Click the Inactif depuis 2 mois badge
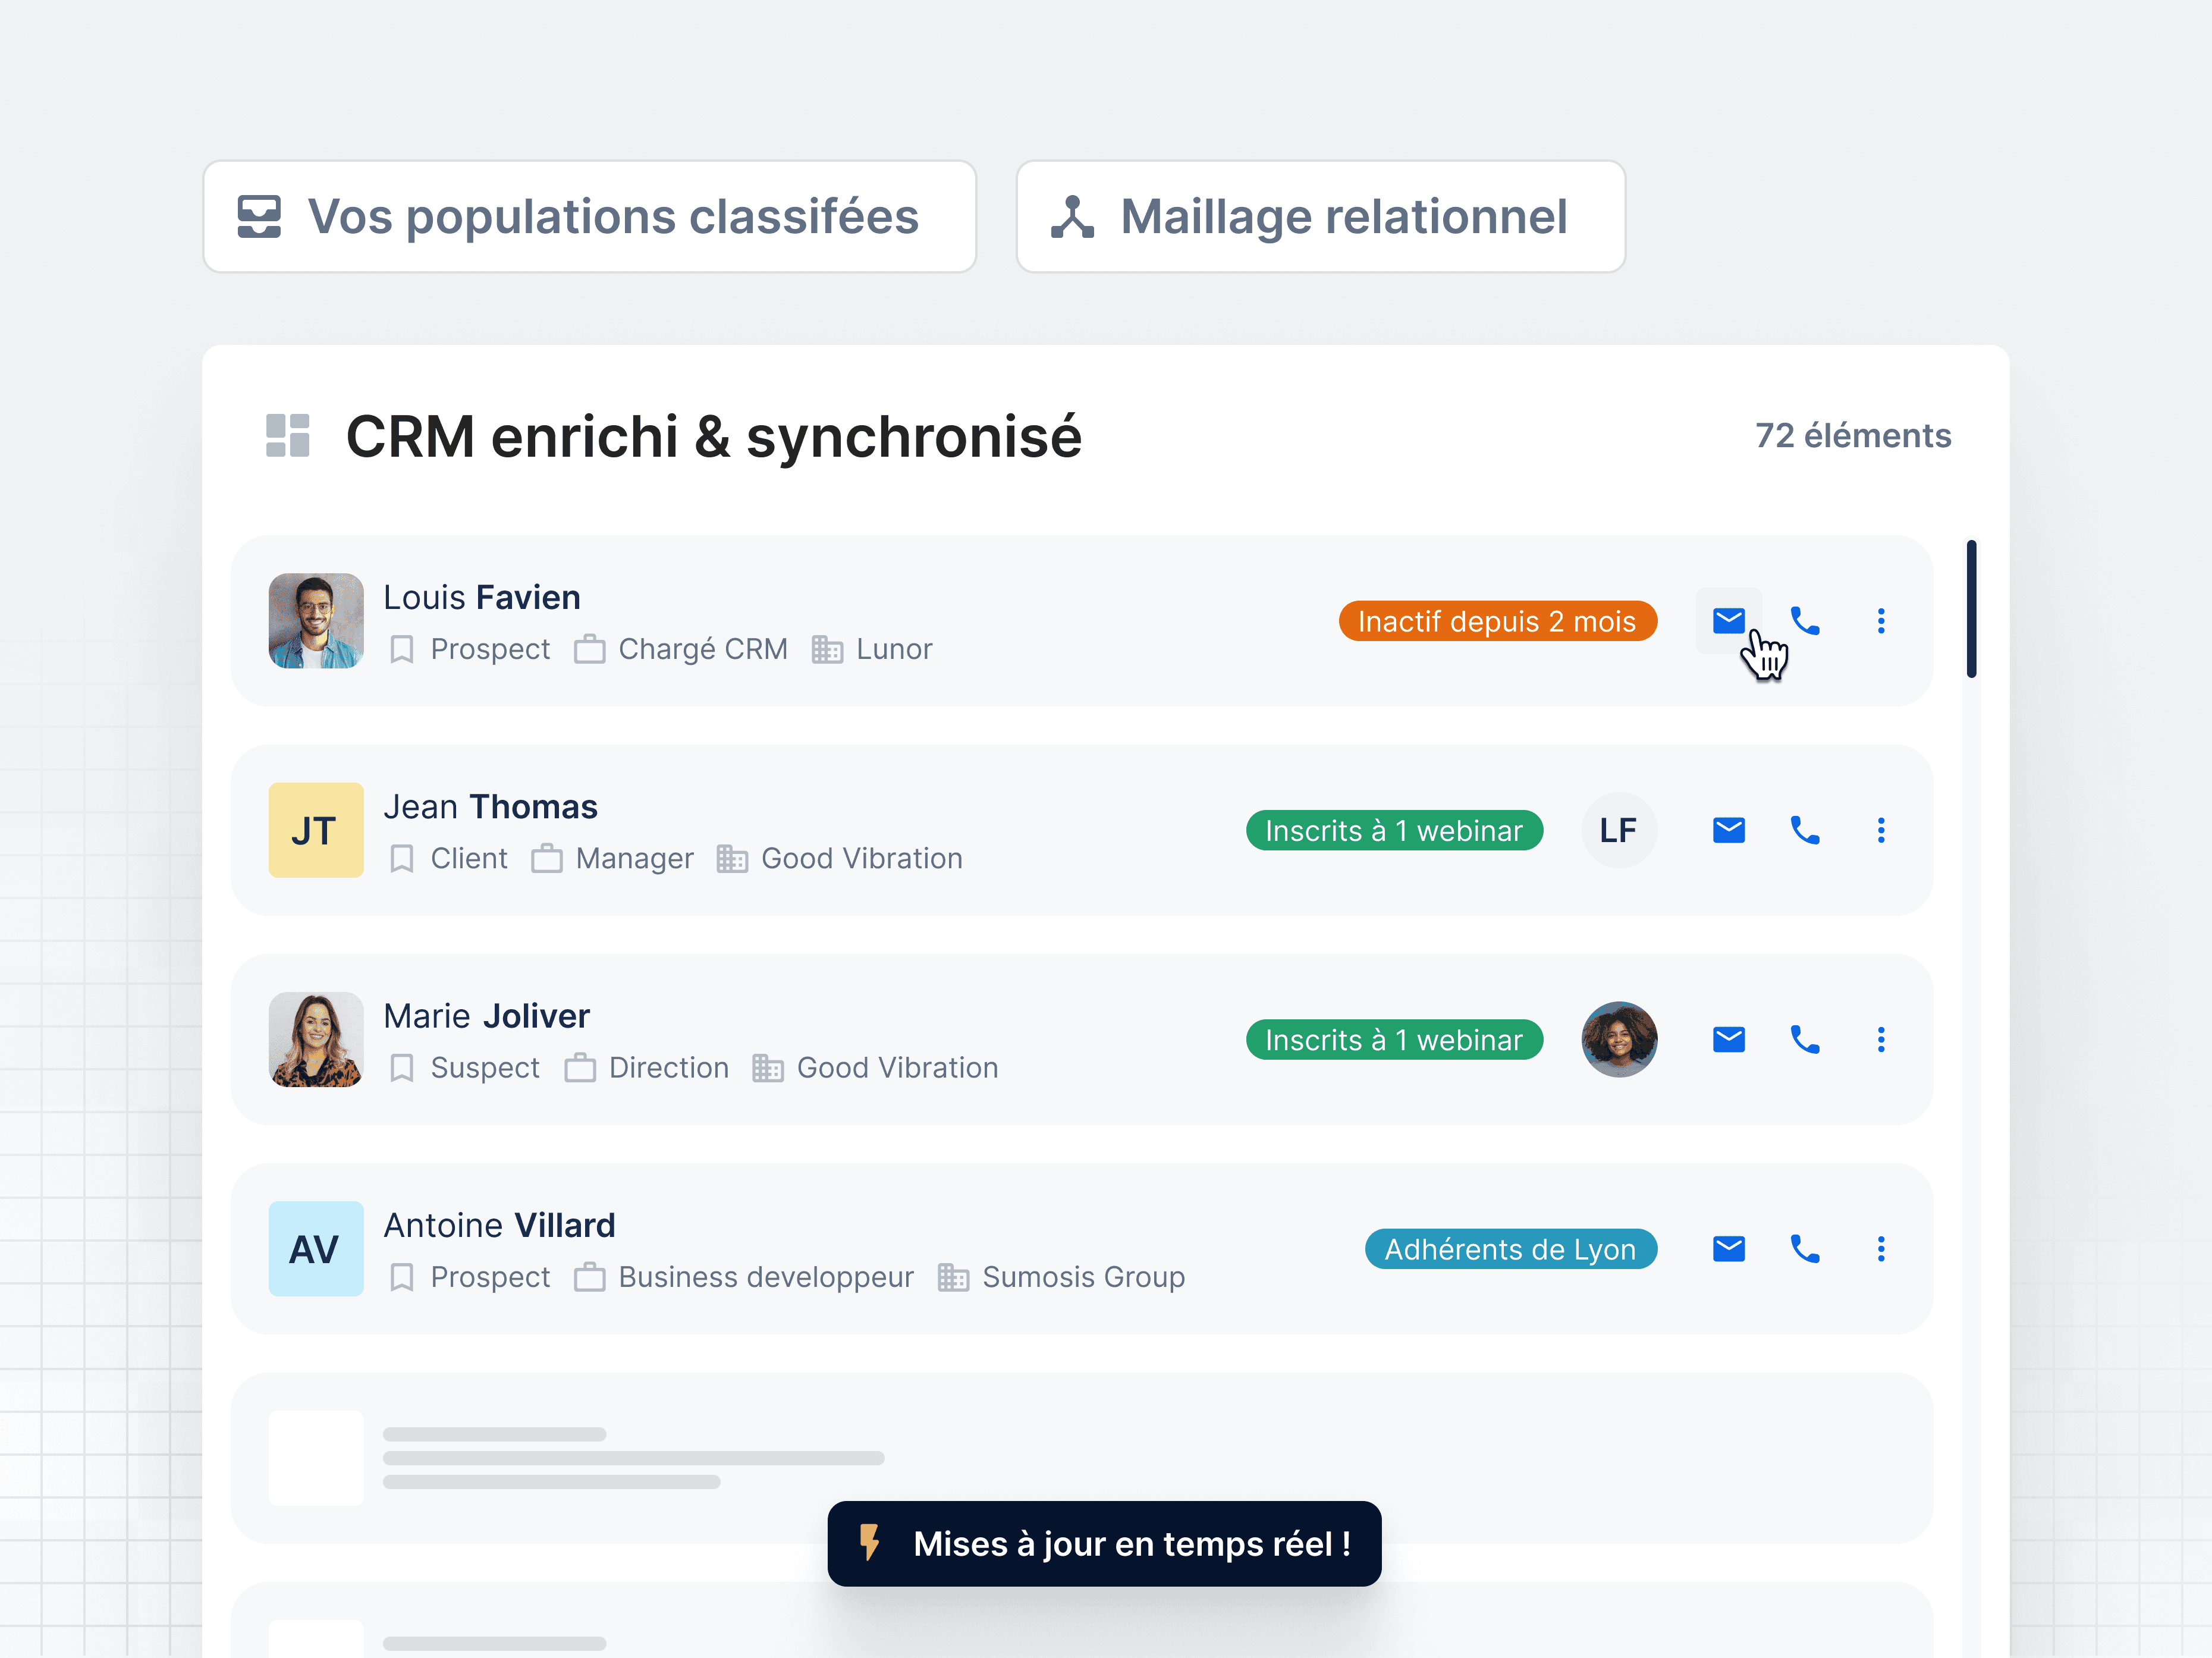Screen dimensions: 2212x1658 (x=1497, y=621)
